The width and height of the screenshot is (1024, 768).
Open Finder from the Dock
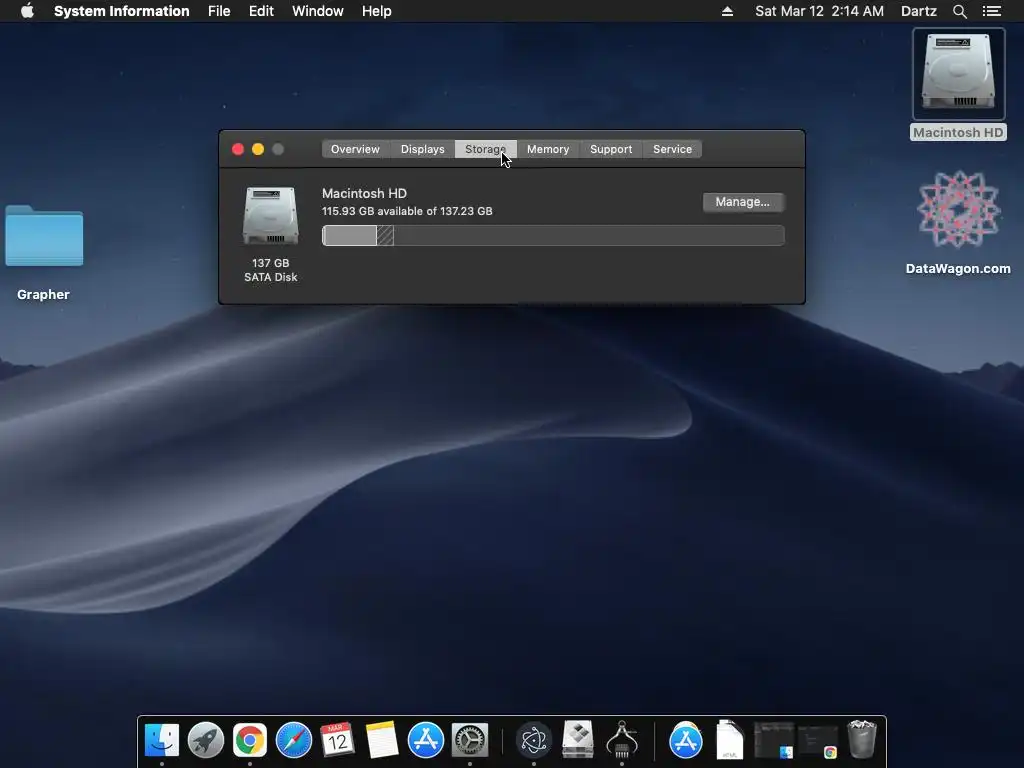coord(161,740)
